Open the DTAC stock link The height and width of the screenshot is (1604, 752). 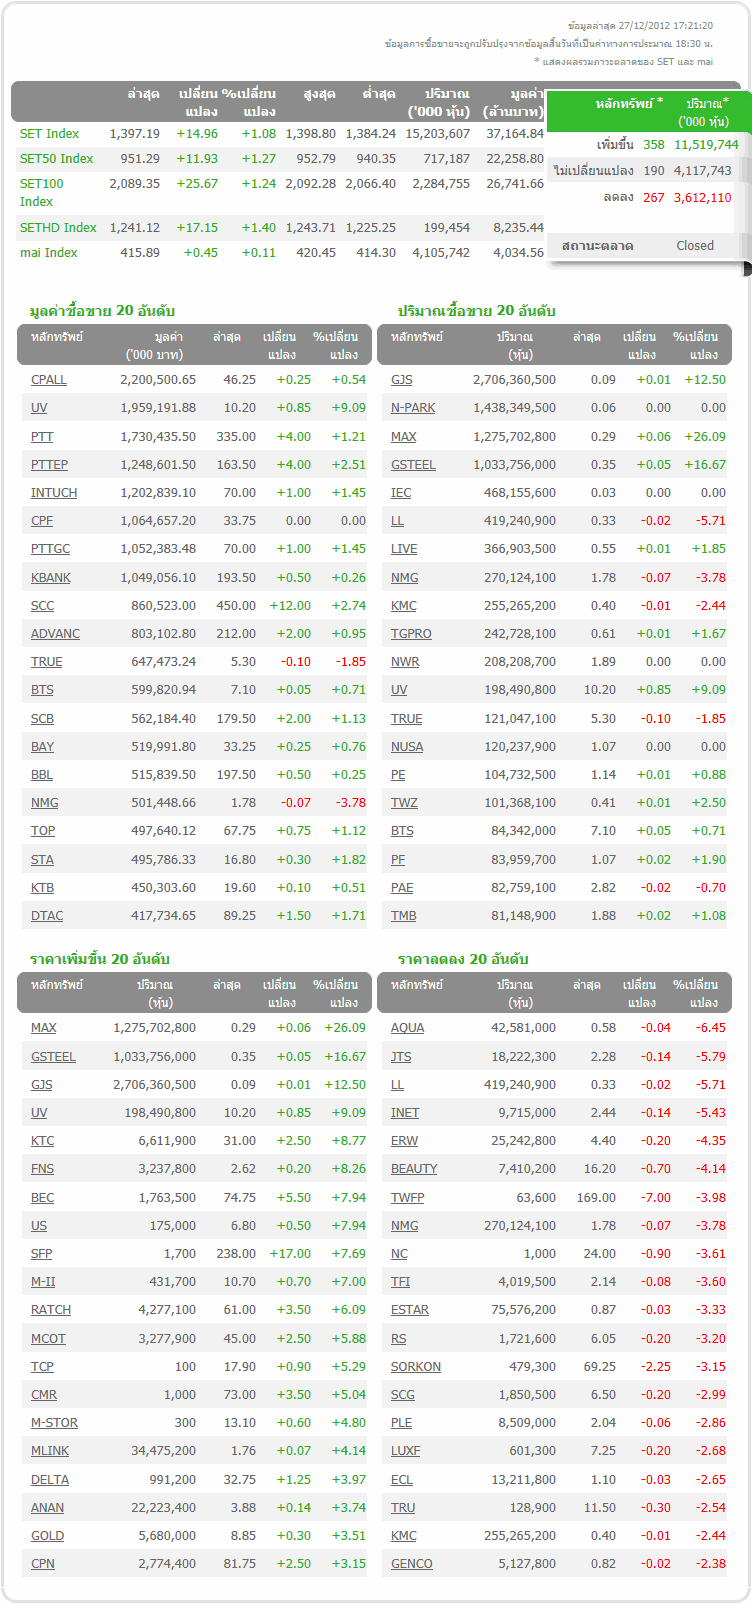tap(47, 916)
